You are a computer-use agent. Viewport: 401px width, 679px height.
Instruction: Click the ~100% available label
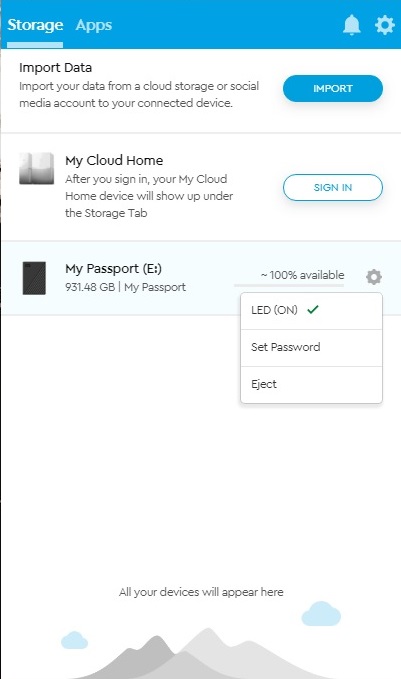click(x=302, y=275)
